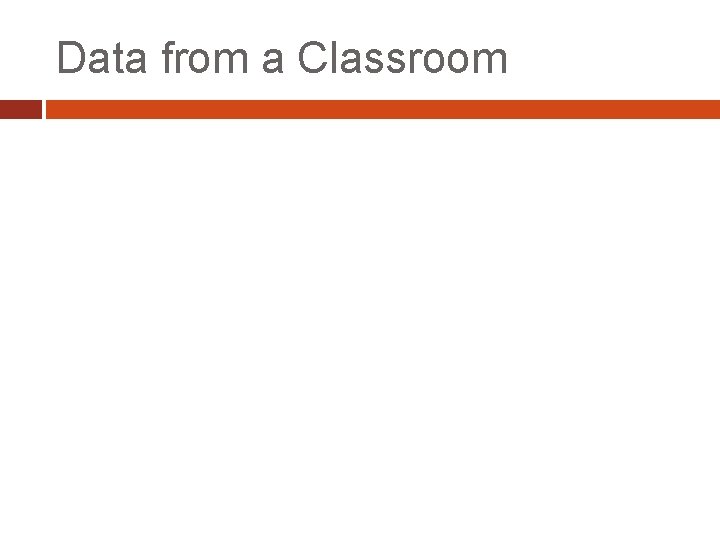Click the middle of the orange divider bar

pos(382,109)
